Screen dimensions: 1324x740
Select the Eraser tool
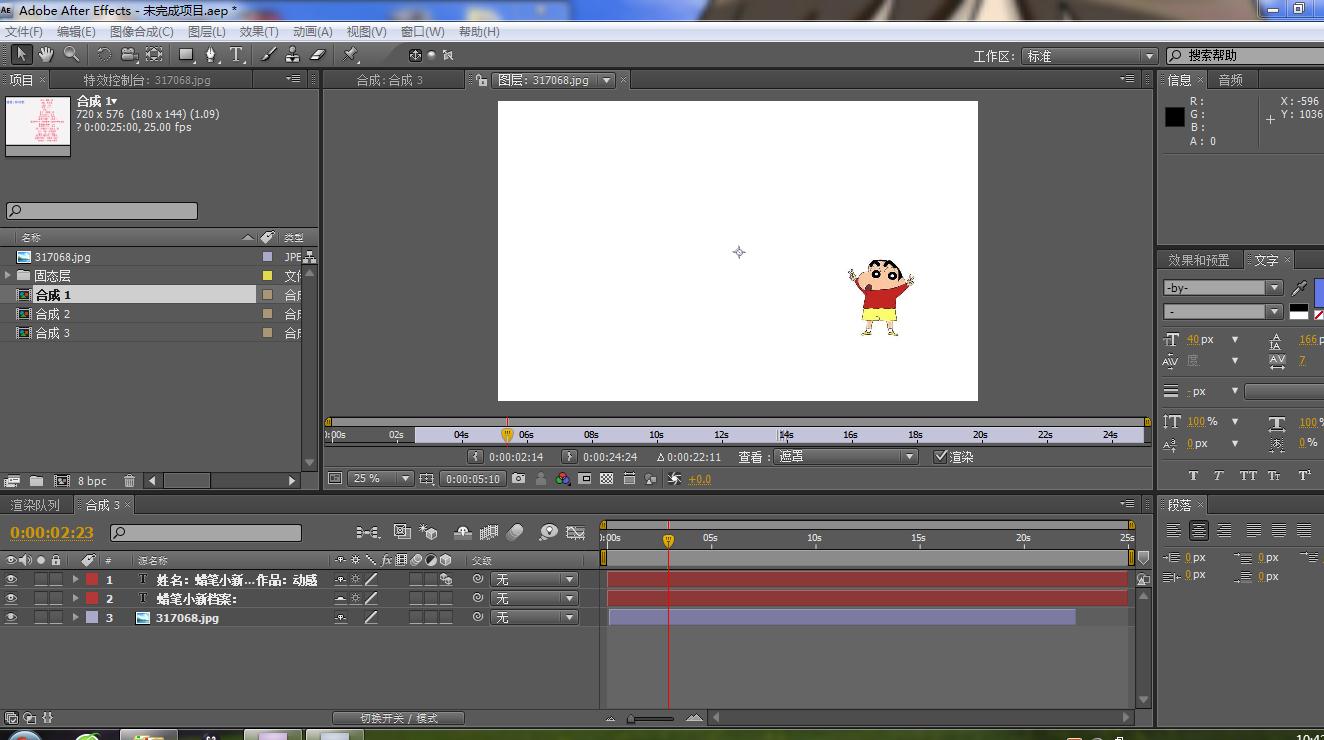(318, 54)
